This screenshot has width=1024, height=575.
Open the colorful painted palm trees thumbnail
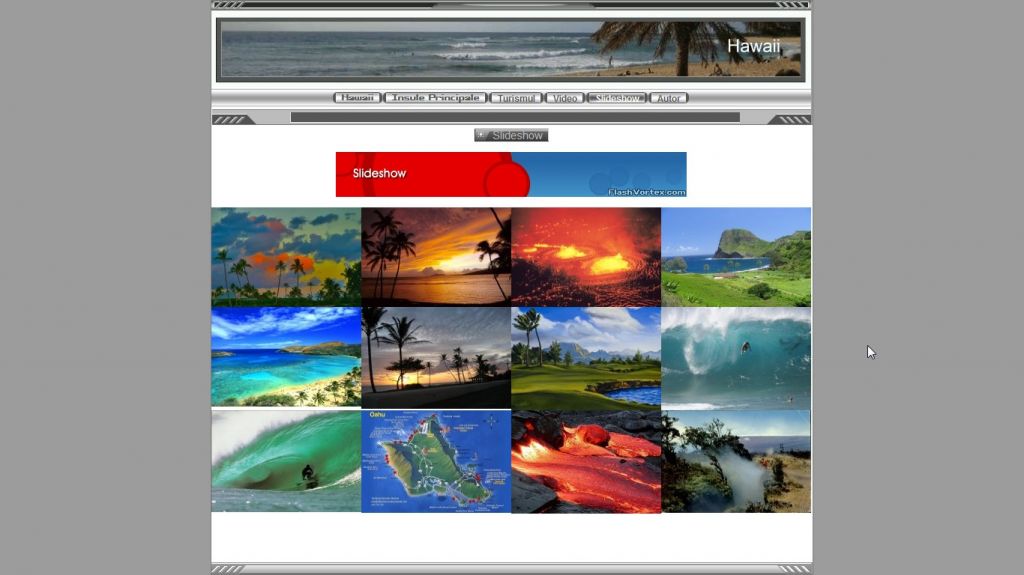[x=286, y=257]
